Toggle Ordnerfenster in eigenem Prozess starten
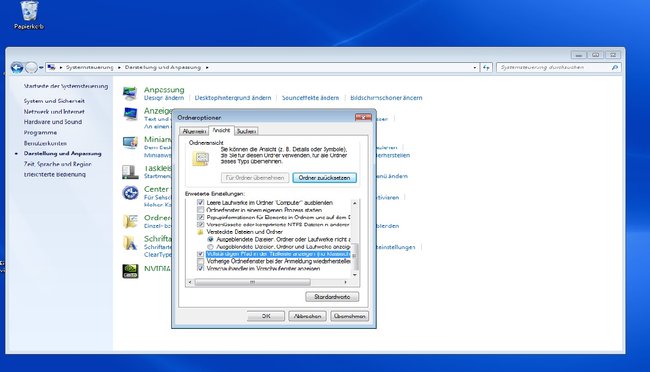The image size is (650, 372). [201, 210]
